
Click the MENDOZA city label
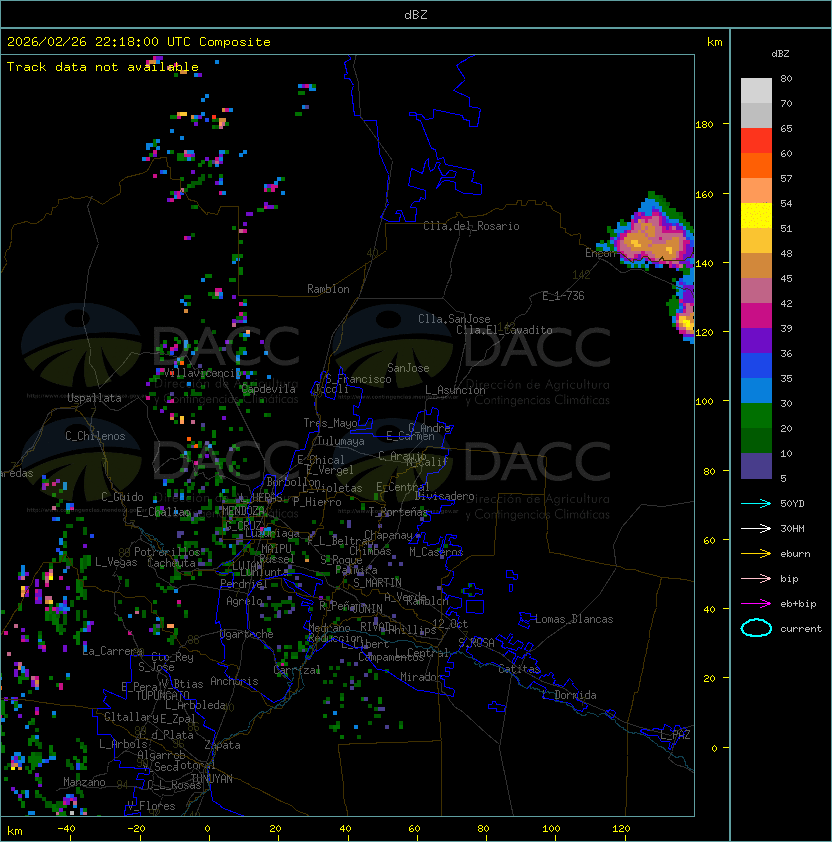[x=243, y=511]
